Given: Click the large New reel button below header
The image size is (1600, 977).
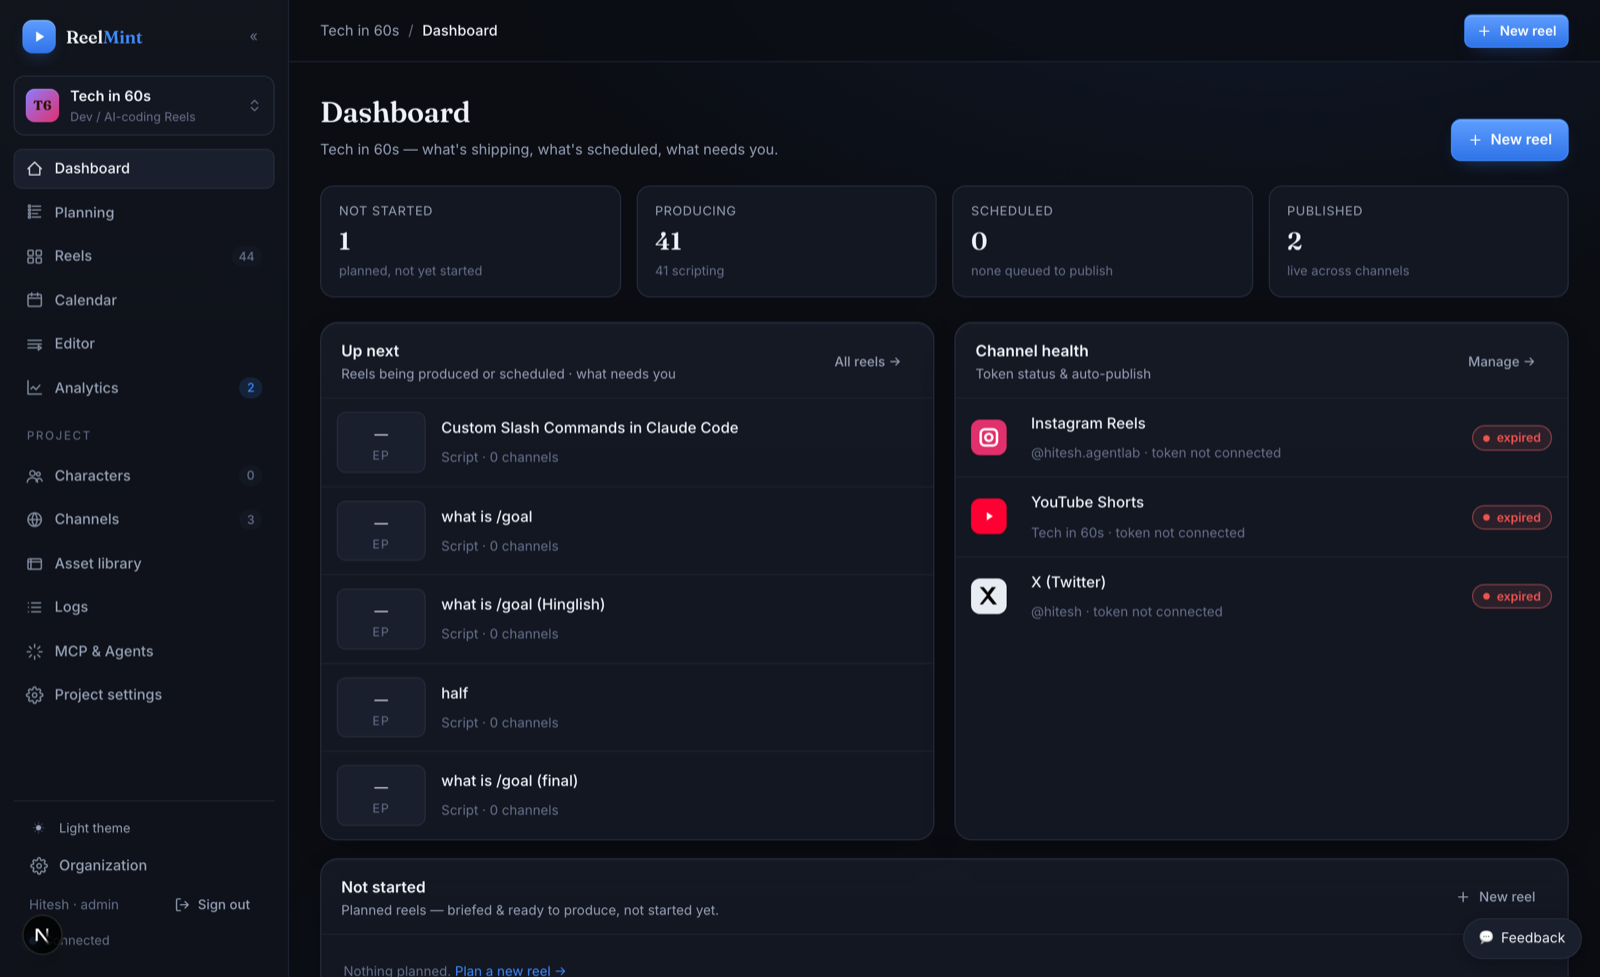Looking at the screenshot, I should [x=1509, y=140].
